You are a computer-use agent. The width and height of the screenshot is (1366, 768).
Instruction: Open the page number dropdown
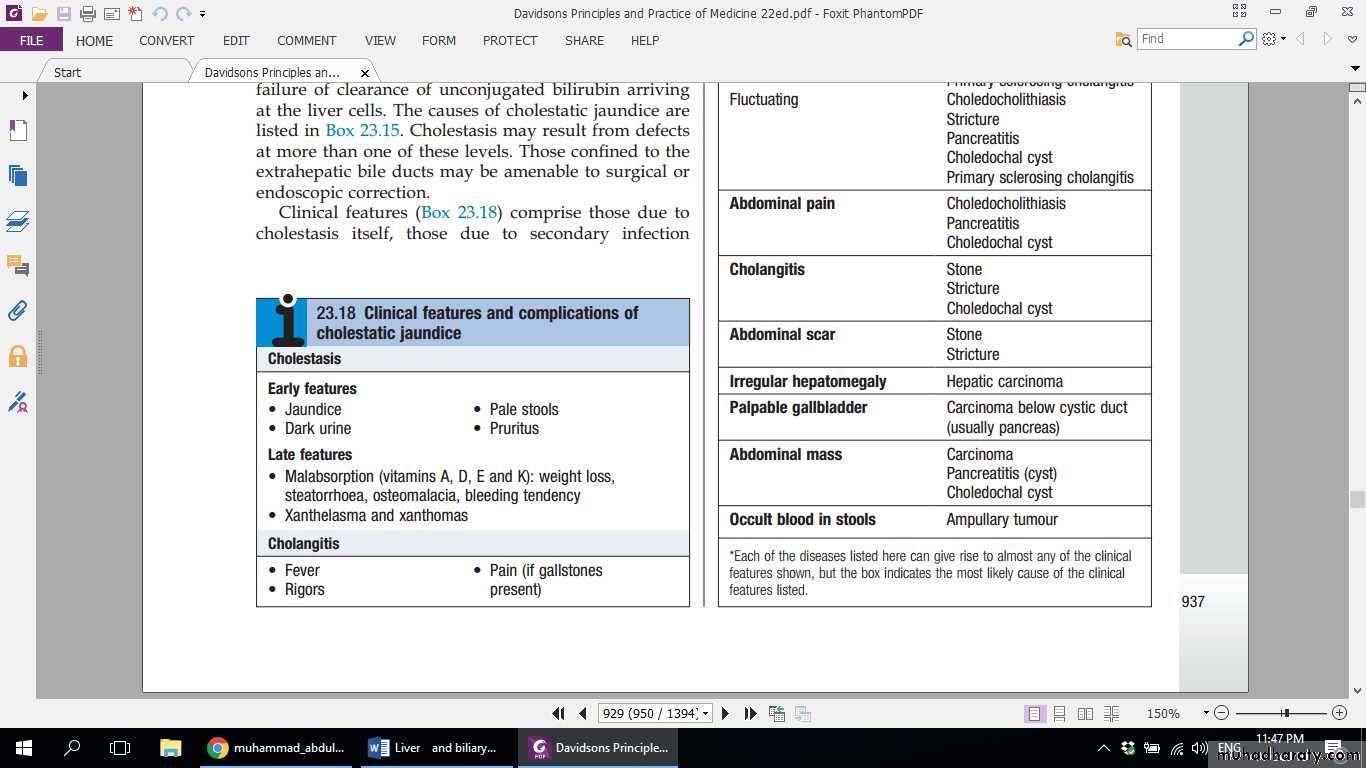pos(706,714)
